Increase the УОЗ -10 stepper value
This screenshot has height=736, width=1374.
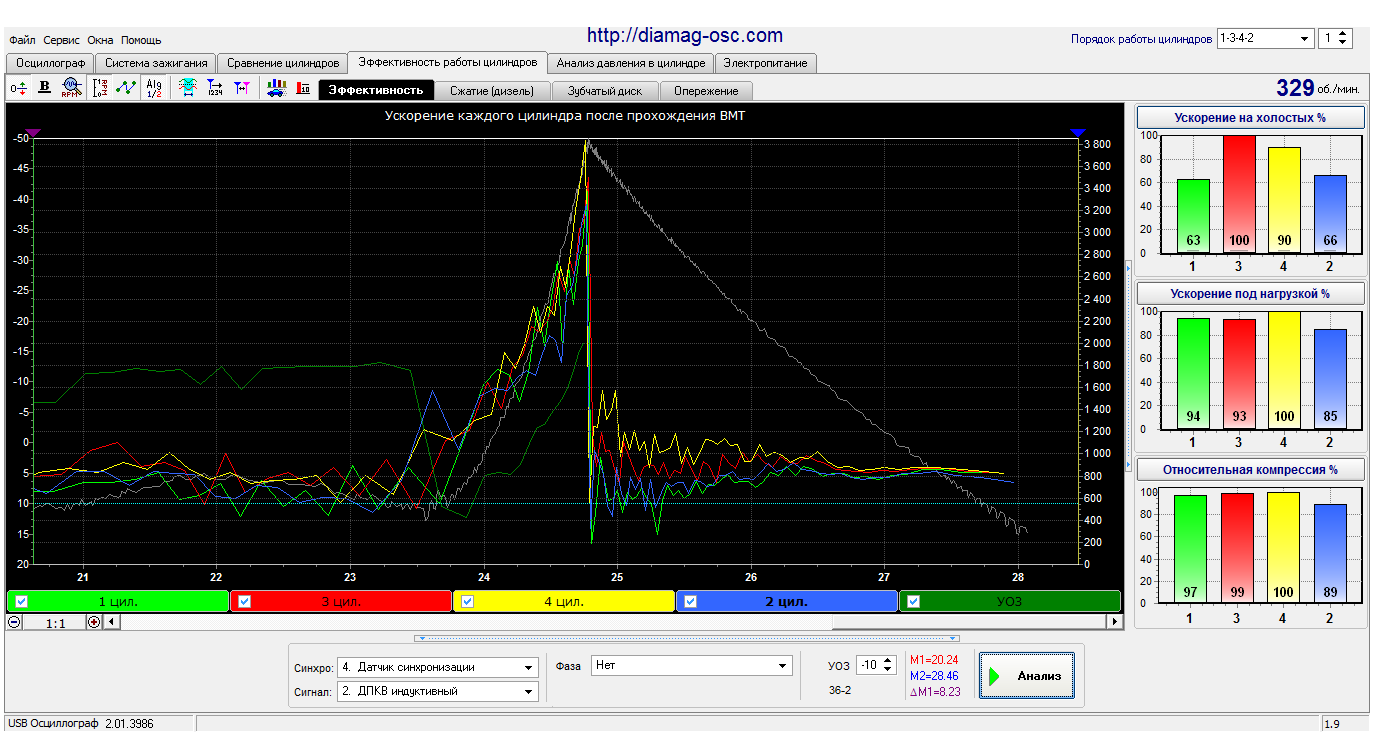(889, 660)
